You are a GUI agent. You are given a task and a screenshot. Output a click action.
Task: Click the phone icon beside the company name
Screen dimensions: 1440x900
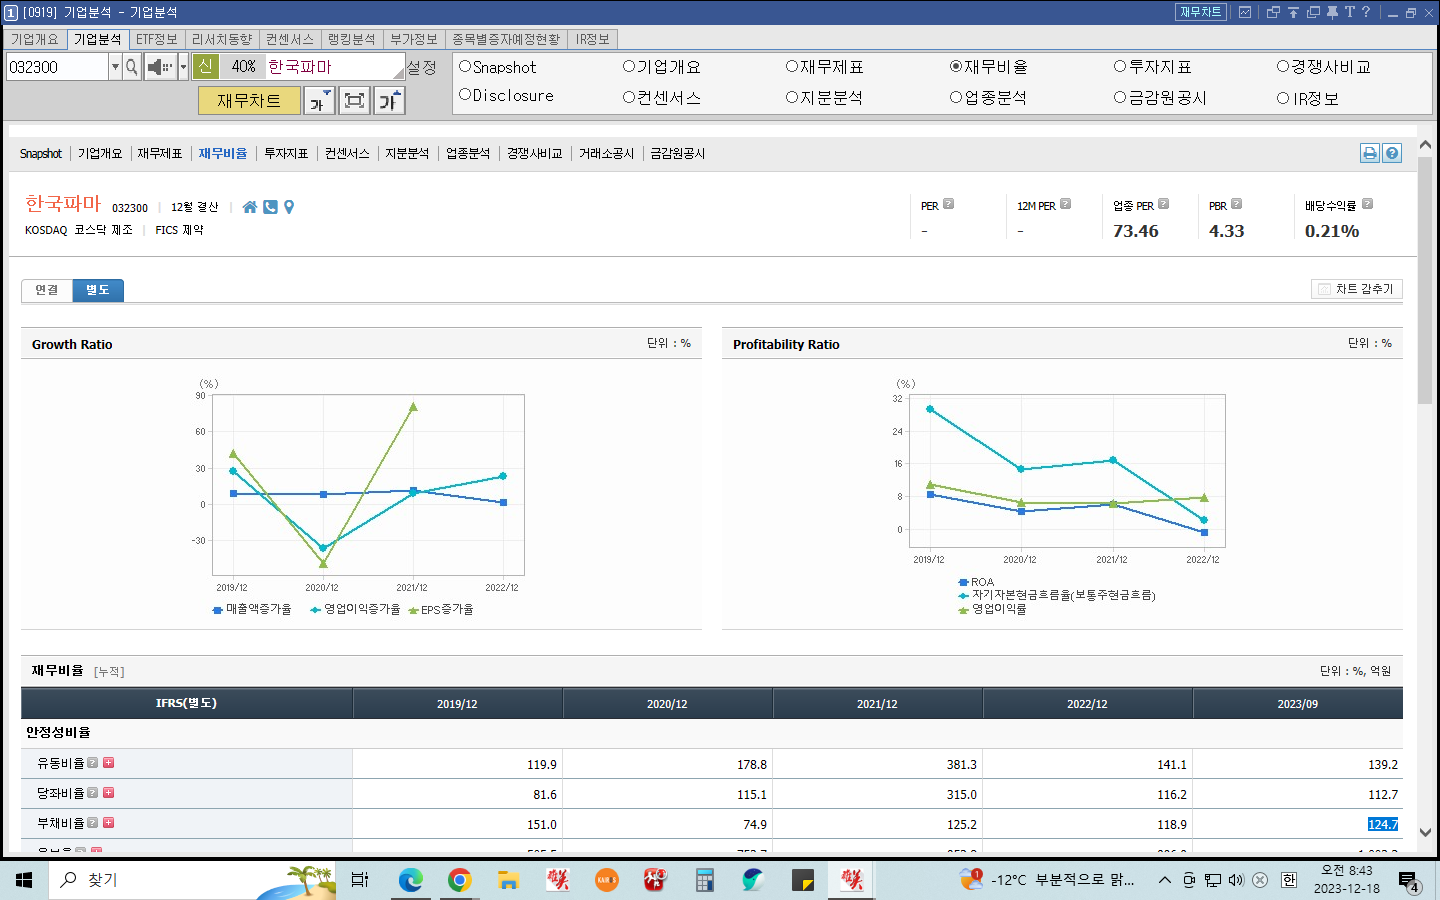[x=270, y=207]
